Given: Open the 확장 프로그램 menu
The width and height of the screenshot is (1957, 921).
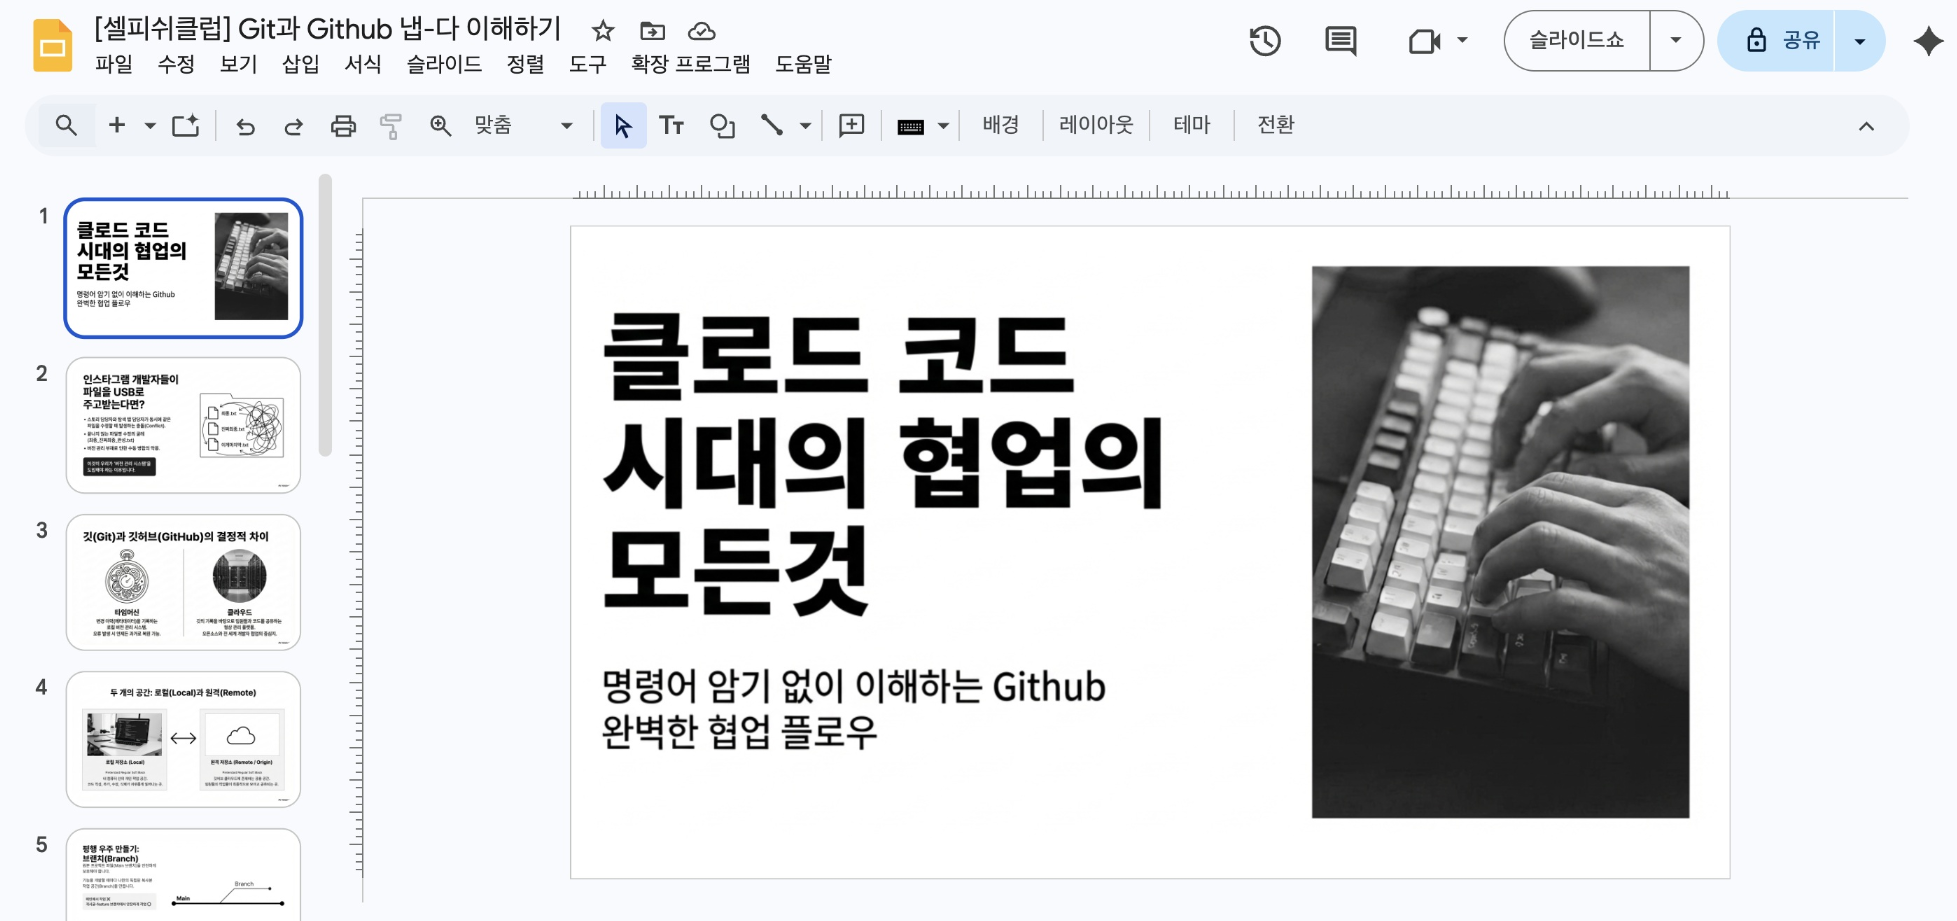Looking at the screenshot, I should [x=691, y=64].
